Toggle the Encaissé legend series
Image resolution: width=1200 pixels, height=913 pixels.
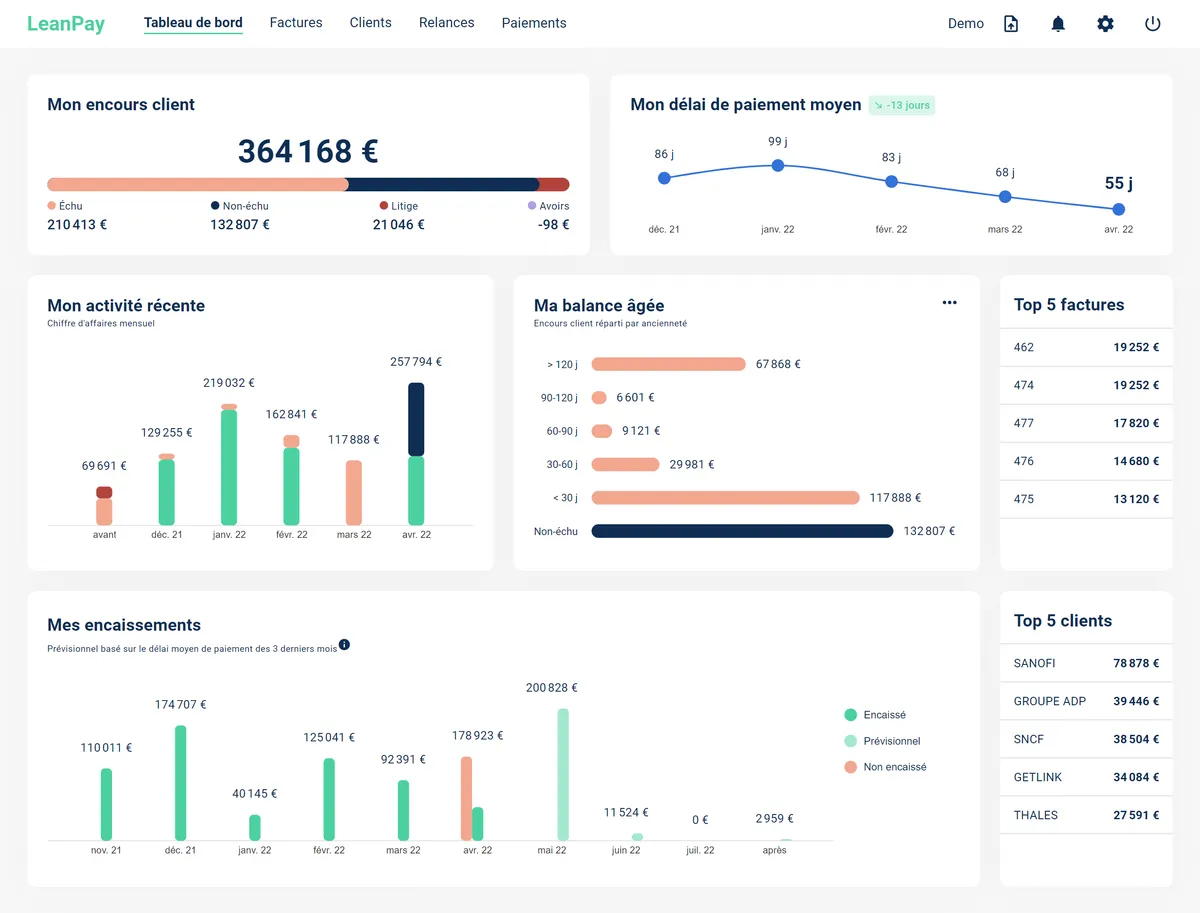875,715
